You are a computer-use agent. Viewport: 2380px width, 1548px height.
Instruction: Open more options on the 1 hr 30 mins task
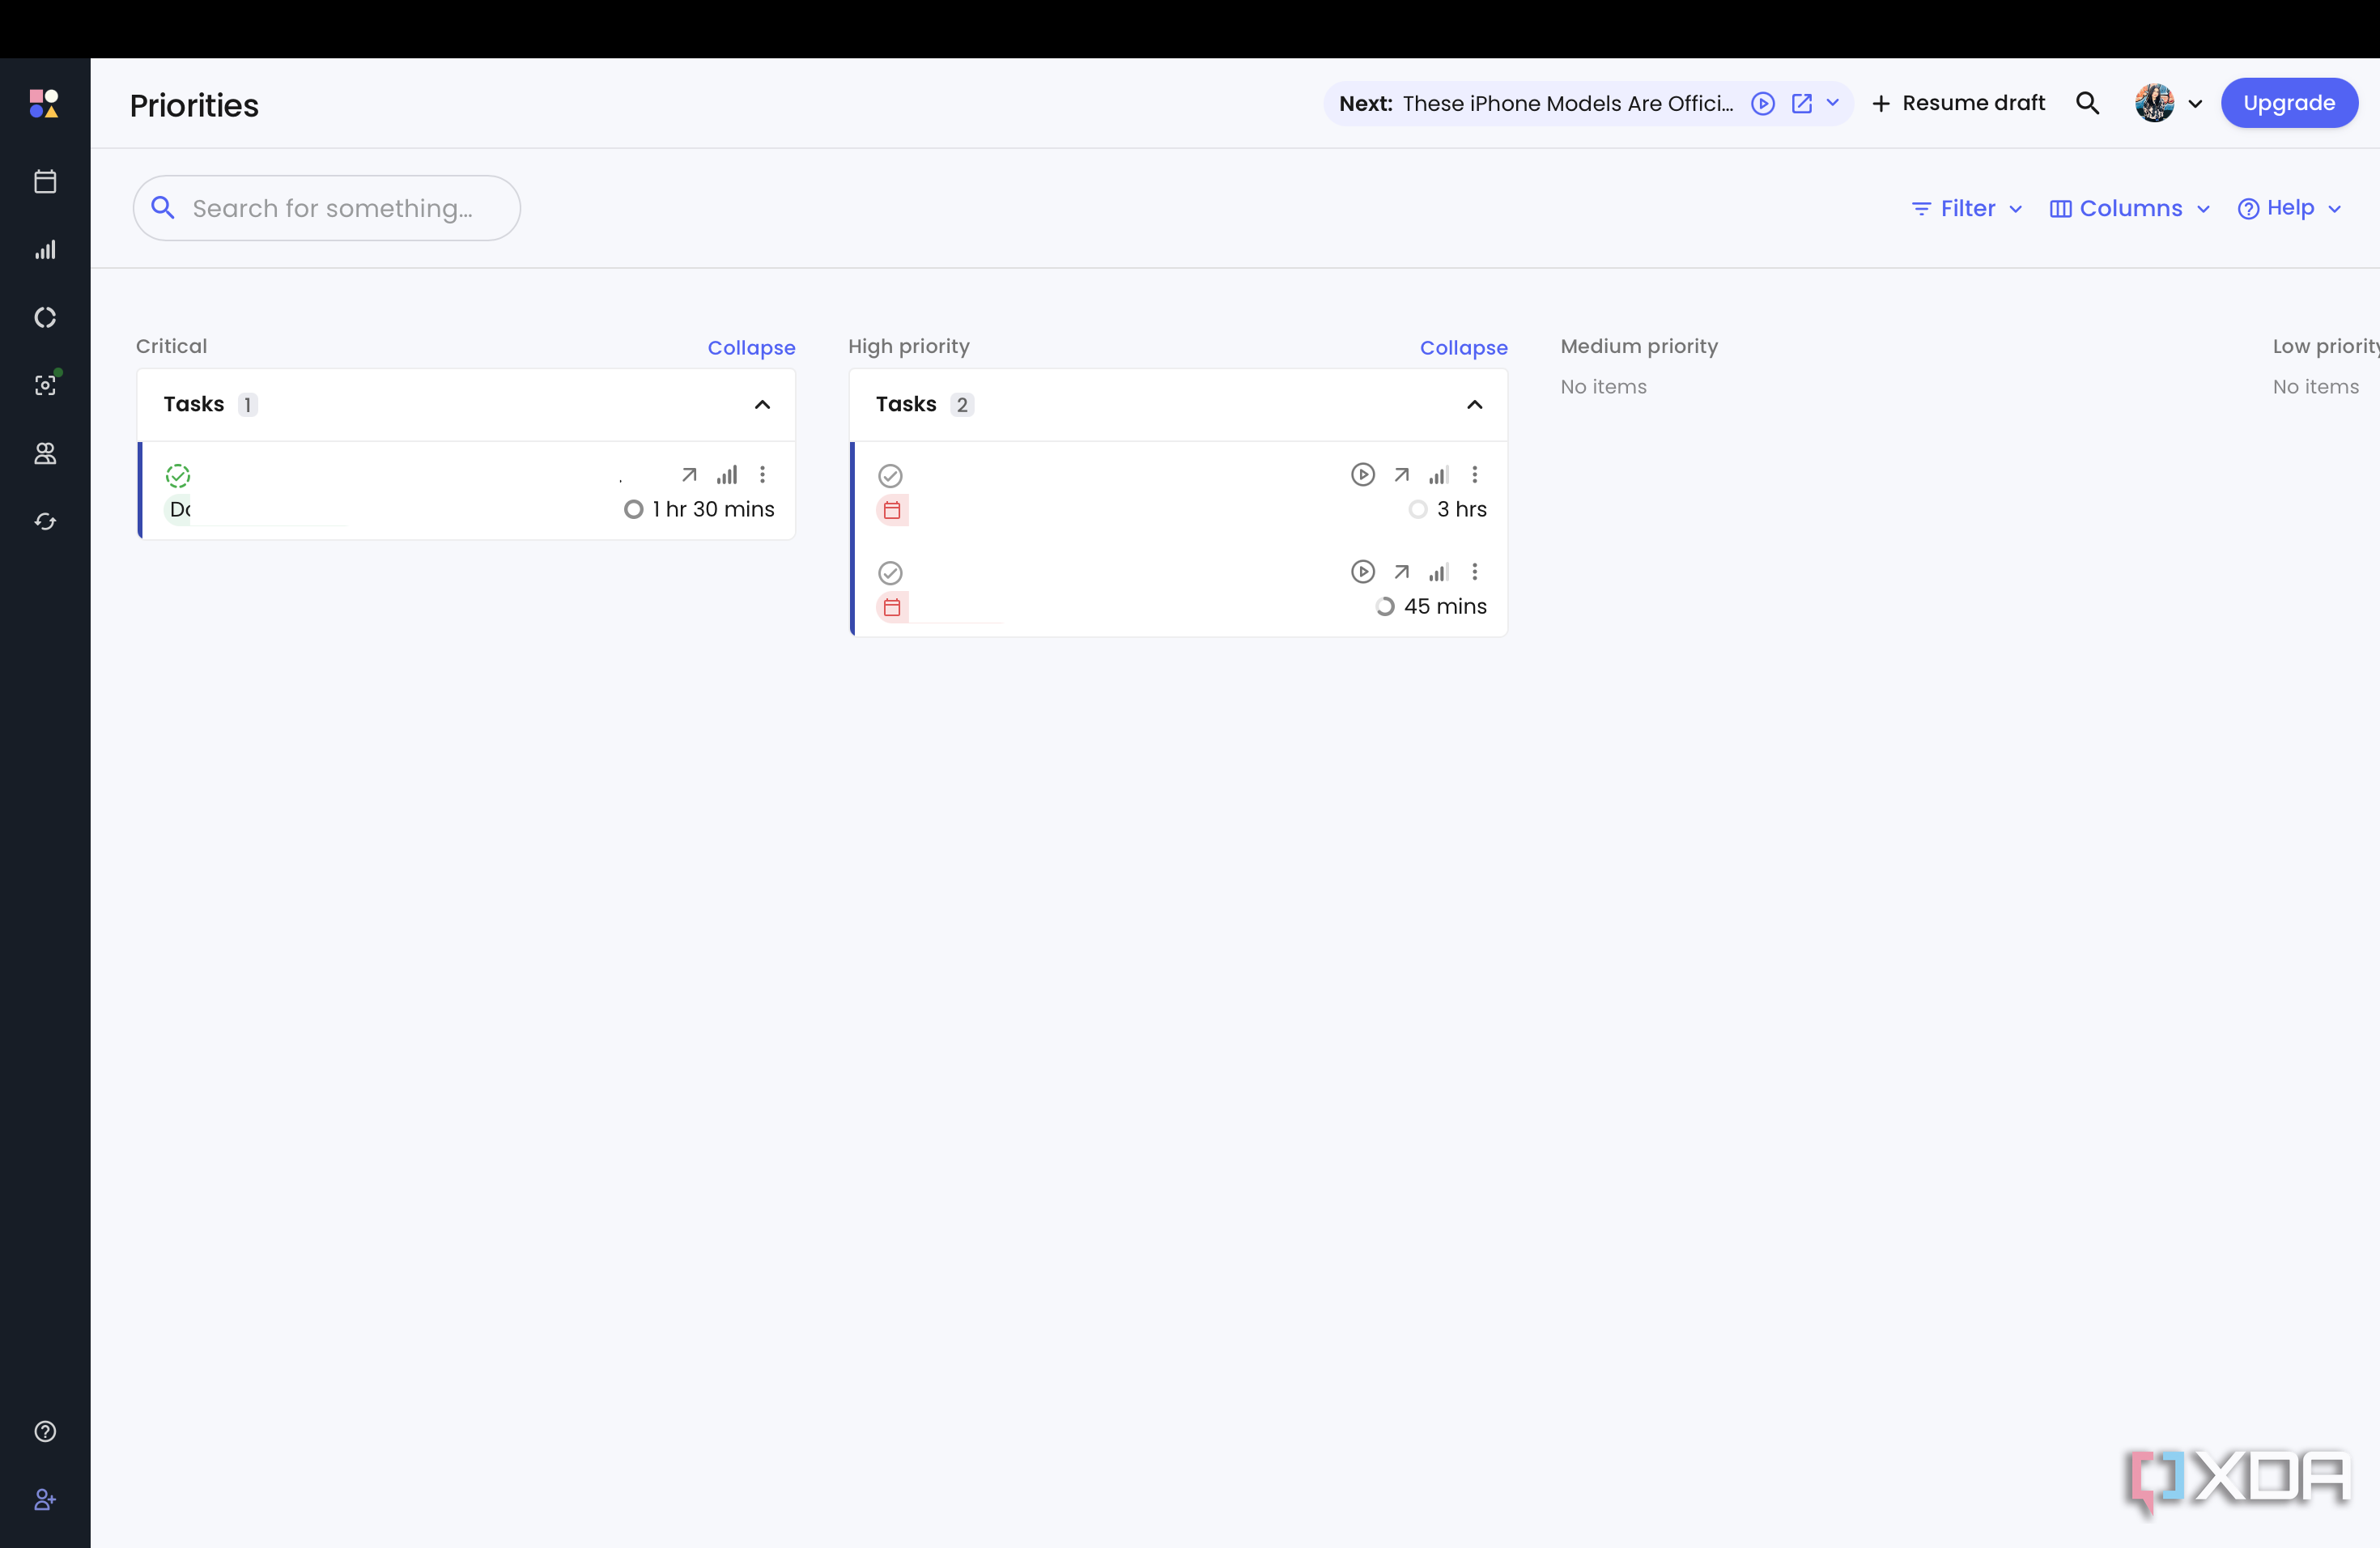762,474
